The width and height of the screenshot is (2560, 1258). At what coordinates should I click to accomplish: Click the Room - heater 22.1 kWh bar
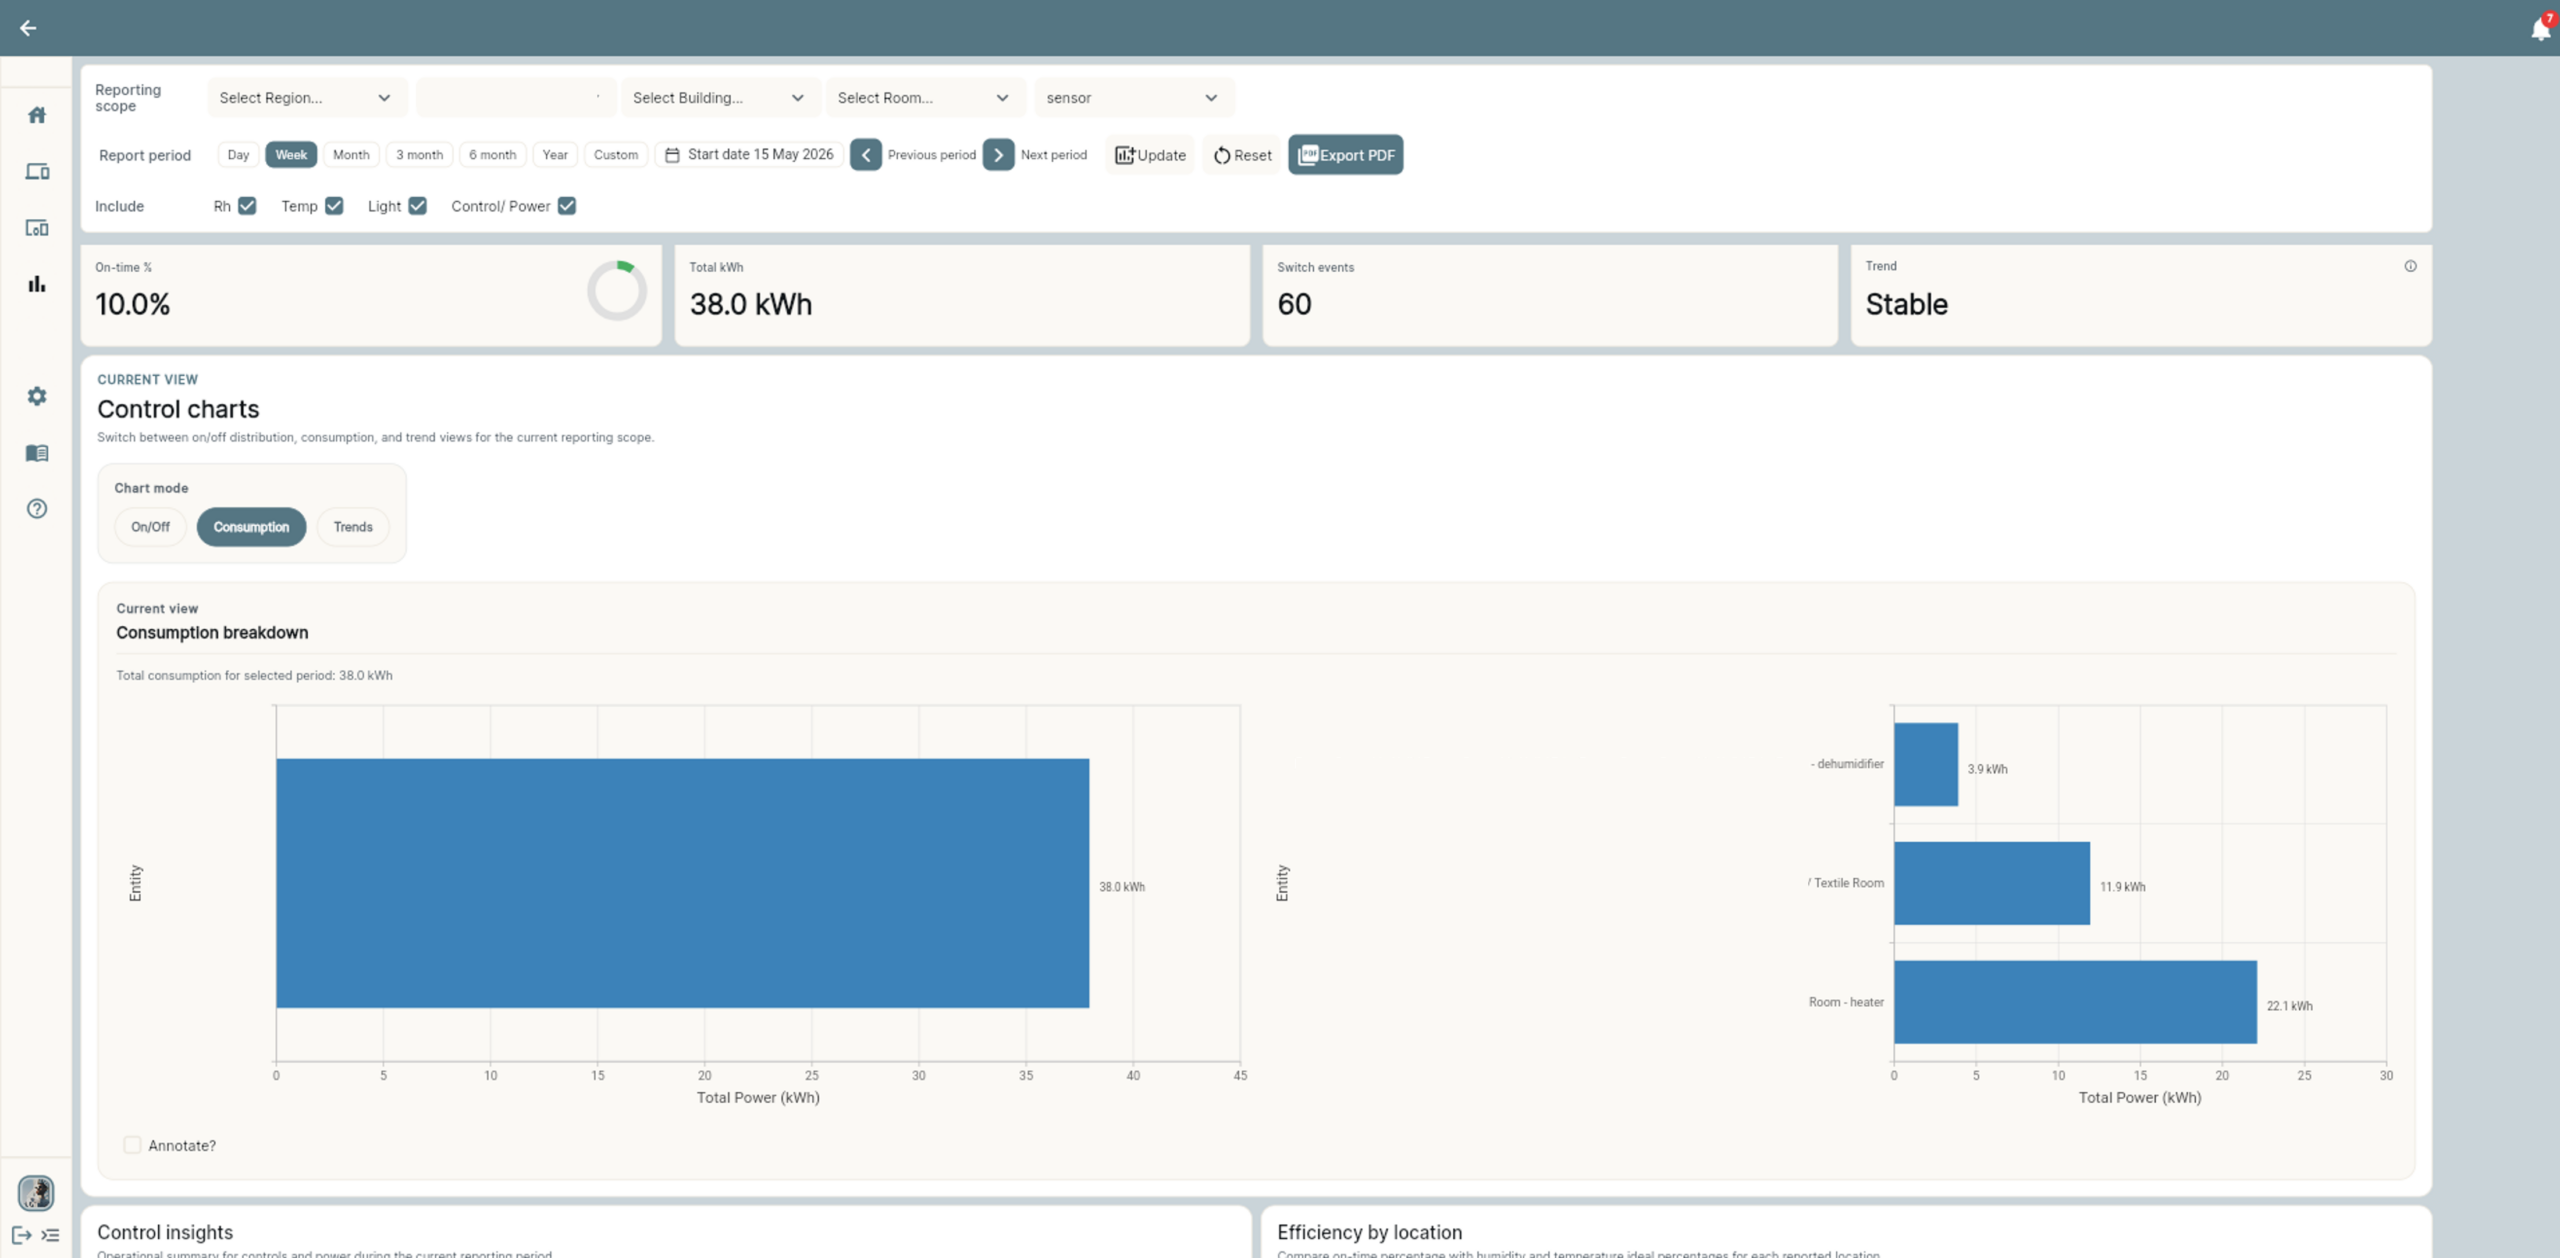tap(2075, 1002)
